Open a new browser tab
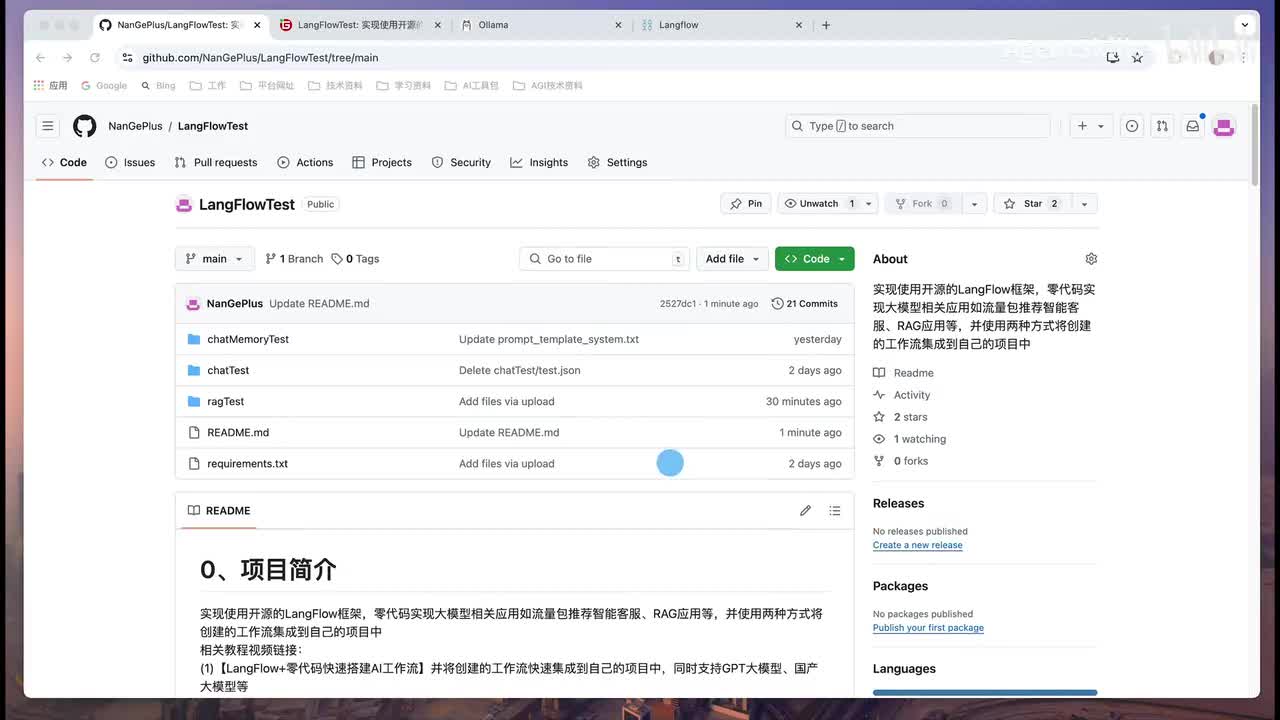Screen dimensions: 1280x720 point(826,25)
